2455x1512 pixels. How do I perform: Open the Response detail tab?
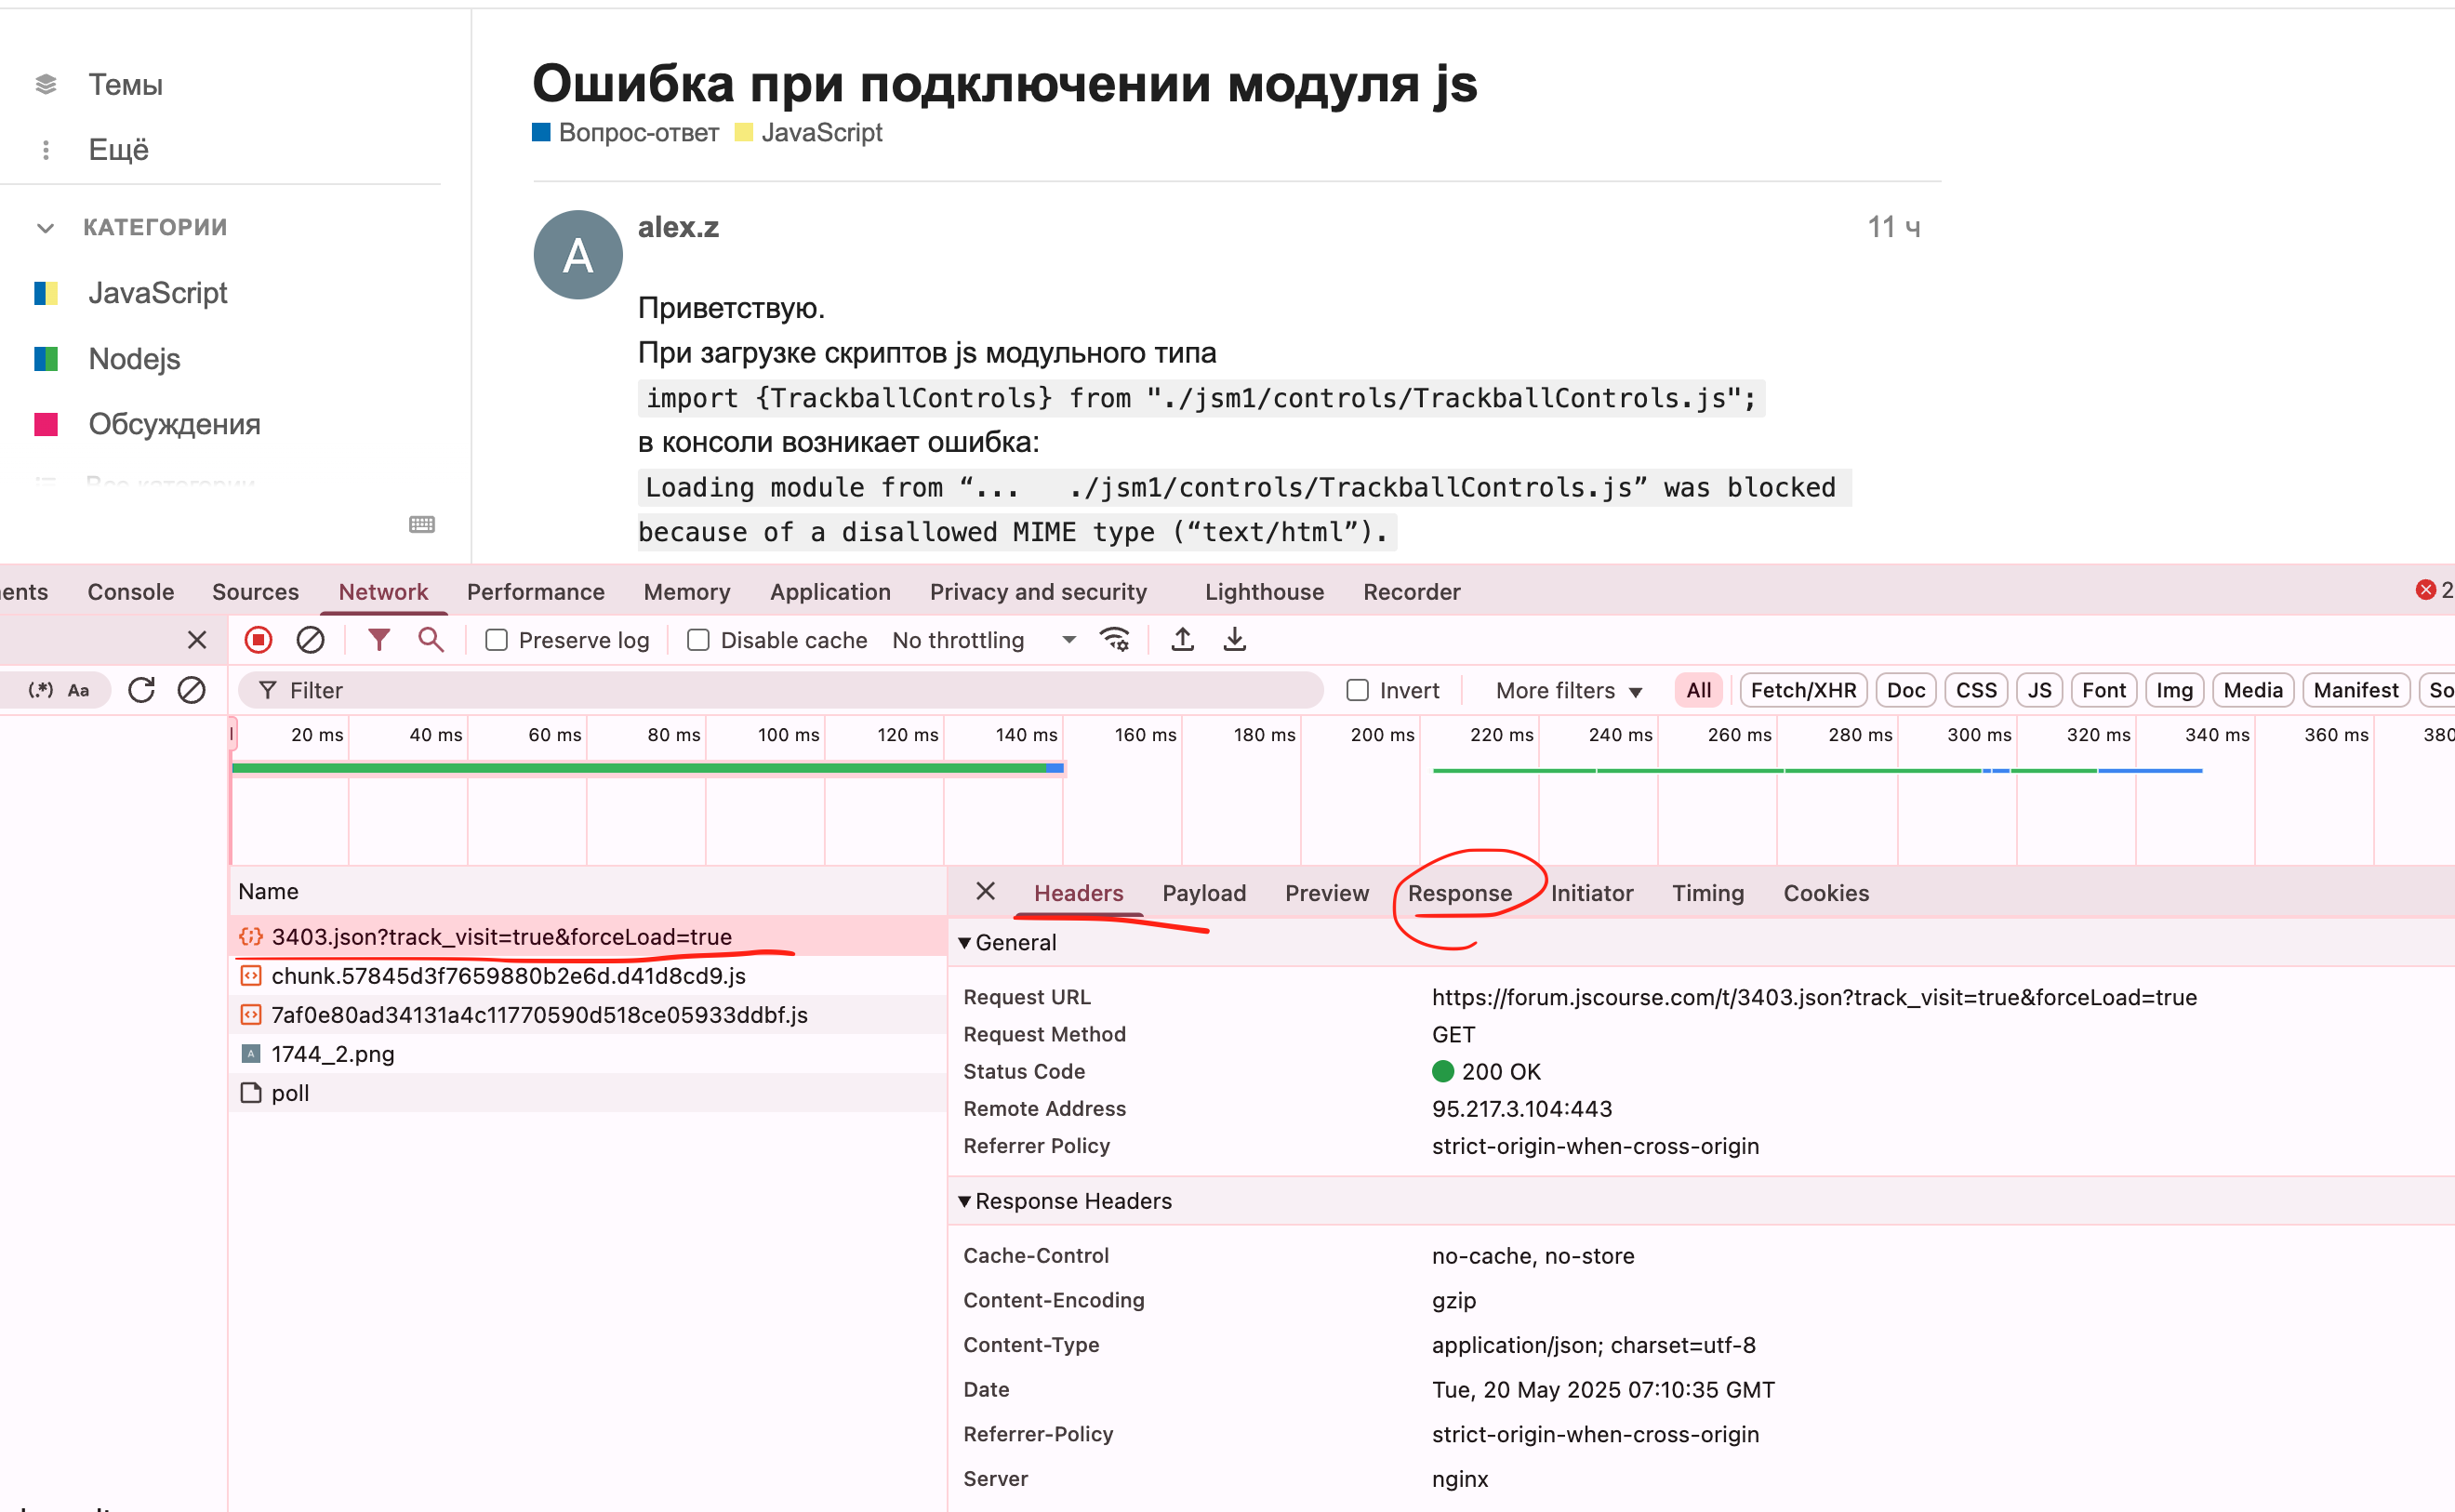pos(1459,892)
